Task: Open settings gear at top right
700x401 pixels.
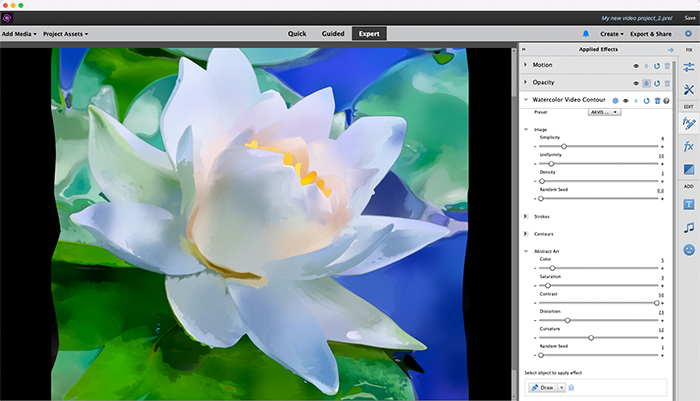Action: click(x=688, y=33)
